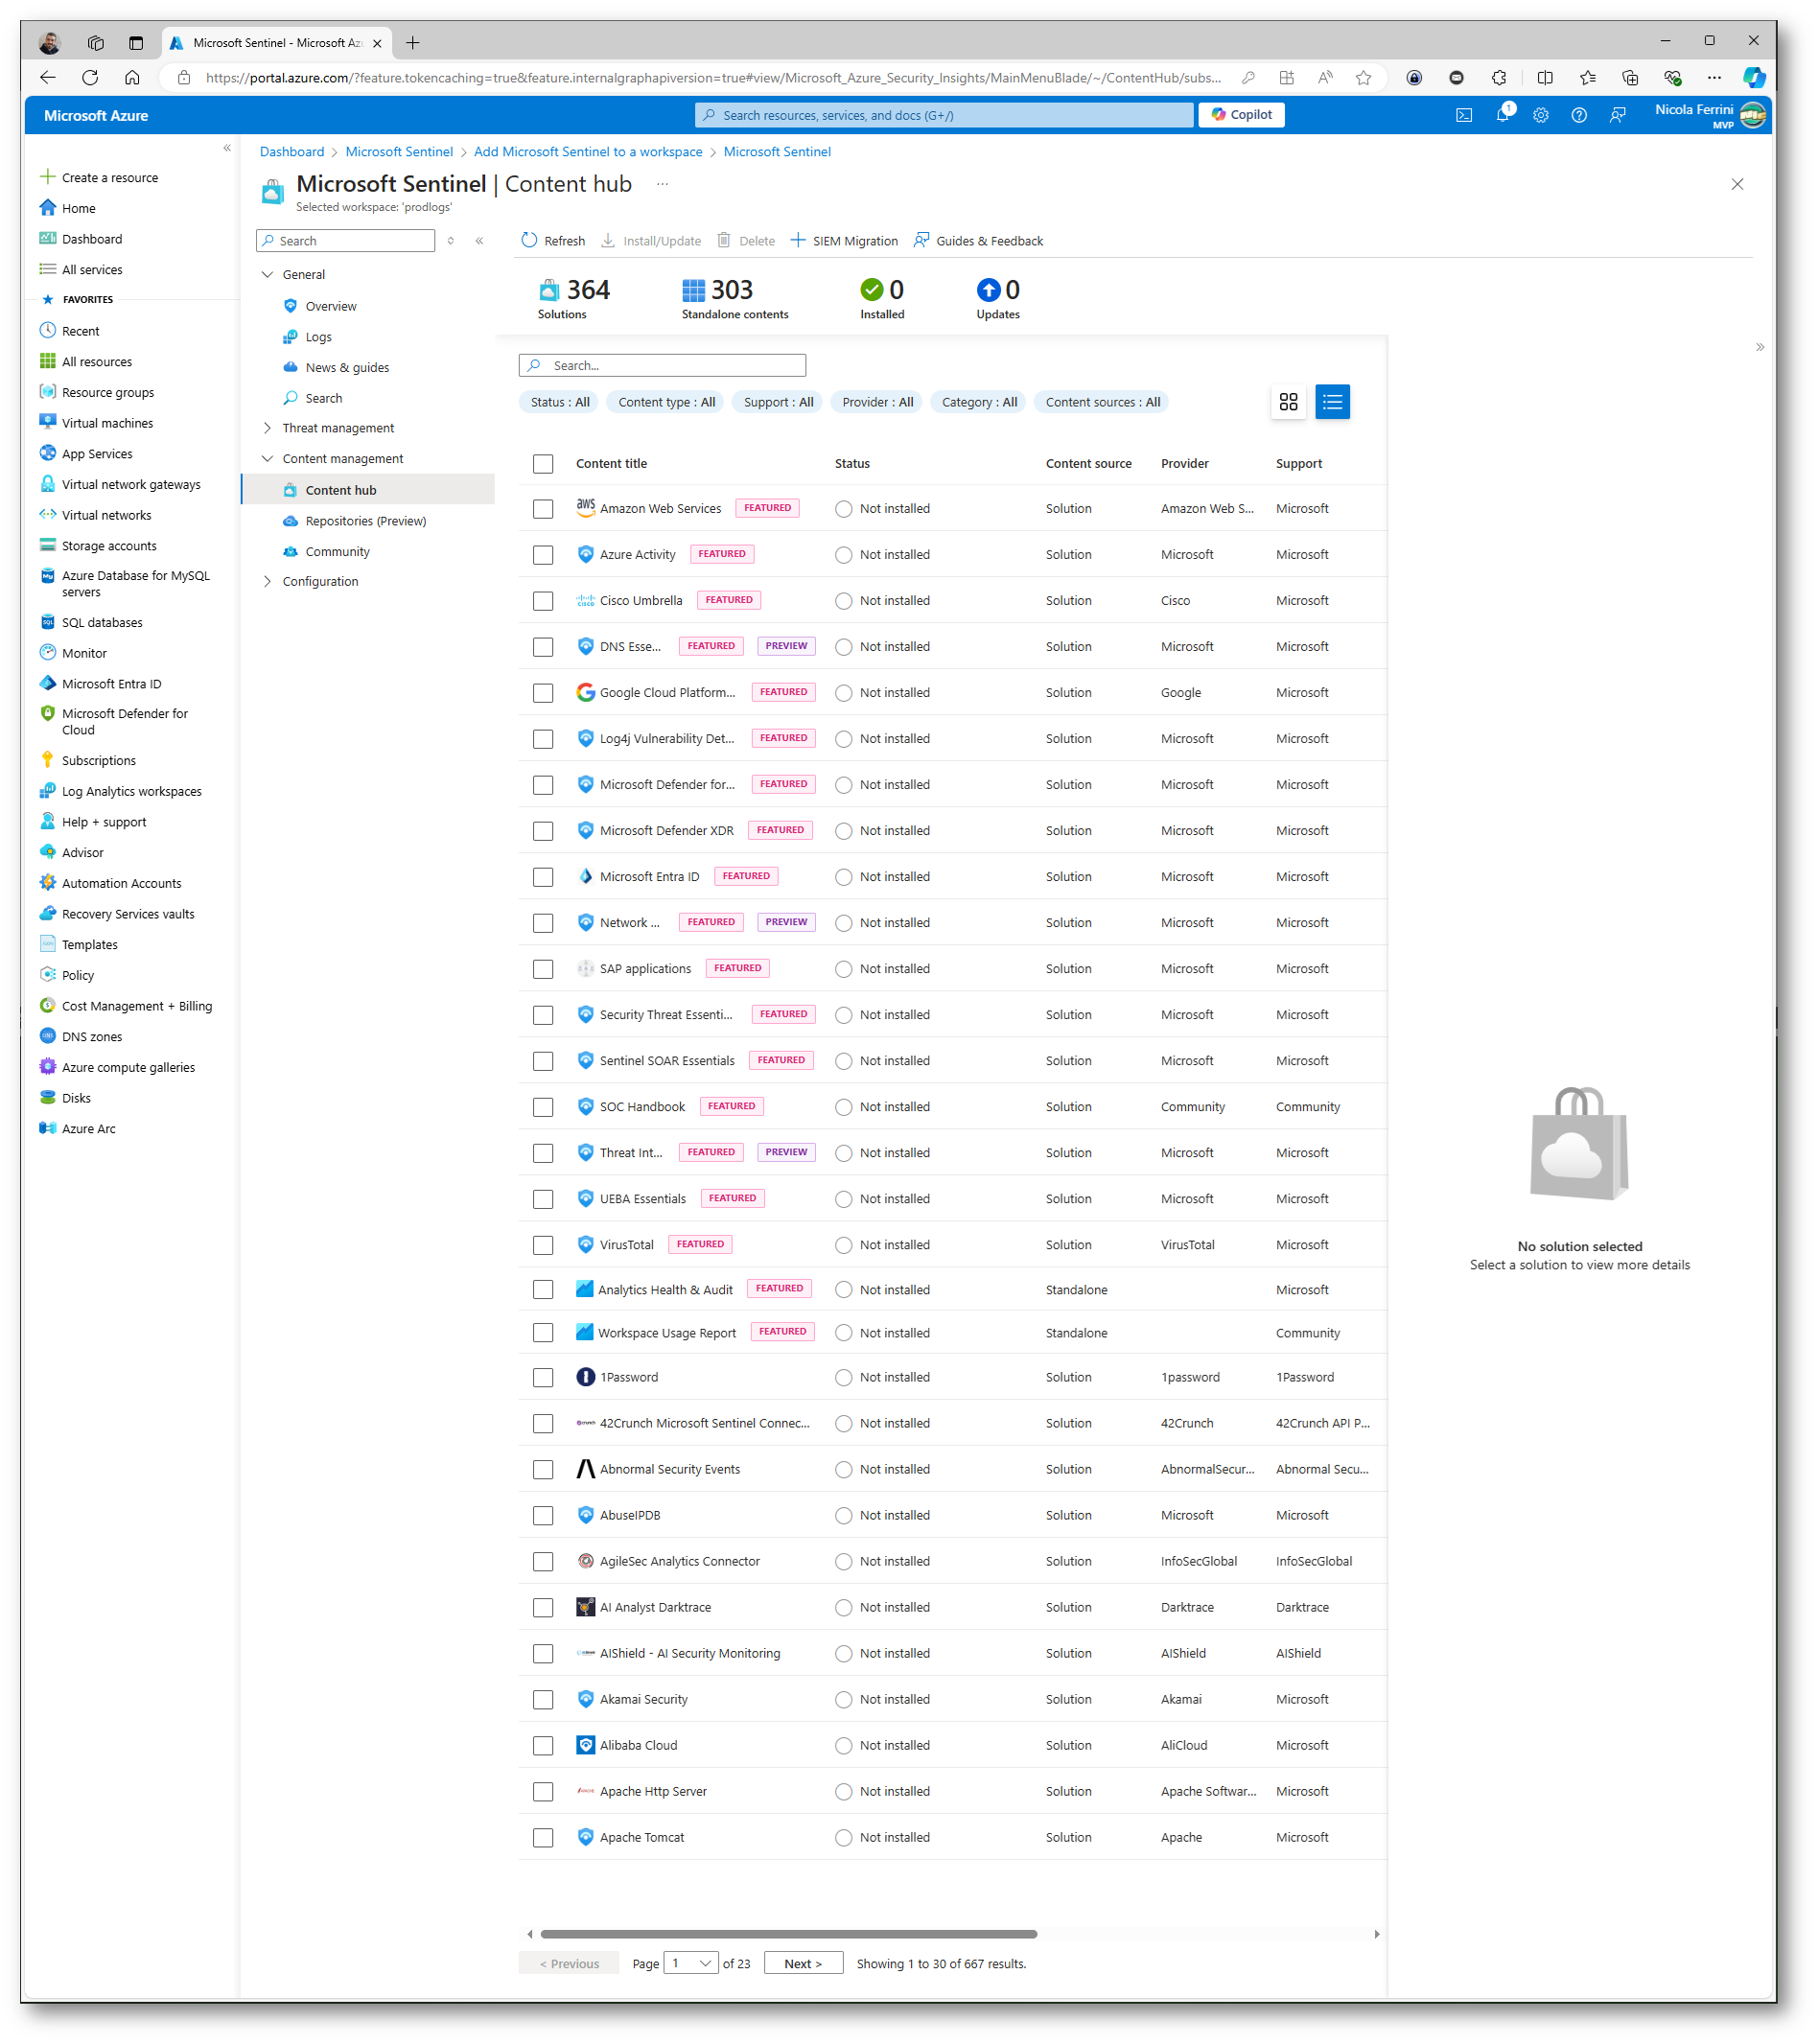Open Support : All filter
The image size is (1818, 2044).
(x=778, y=402)
